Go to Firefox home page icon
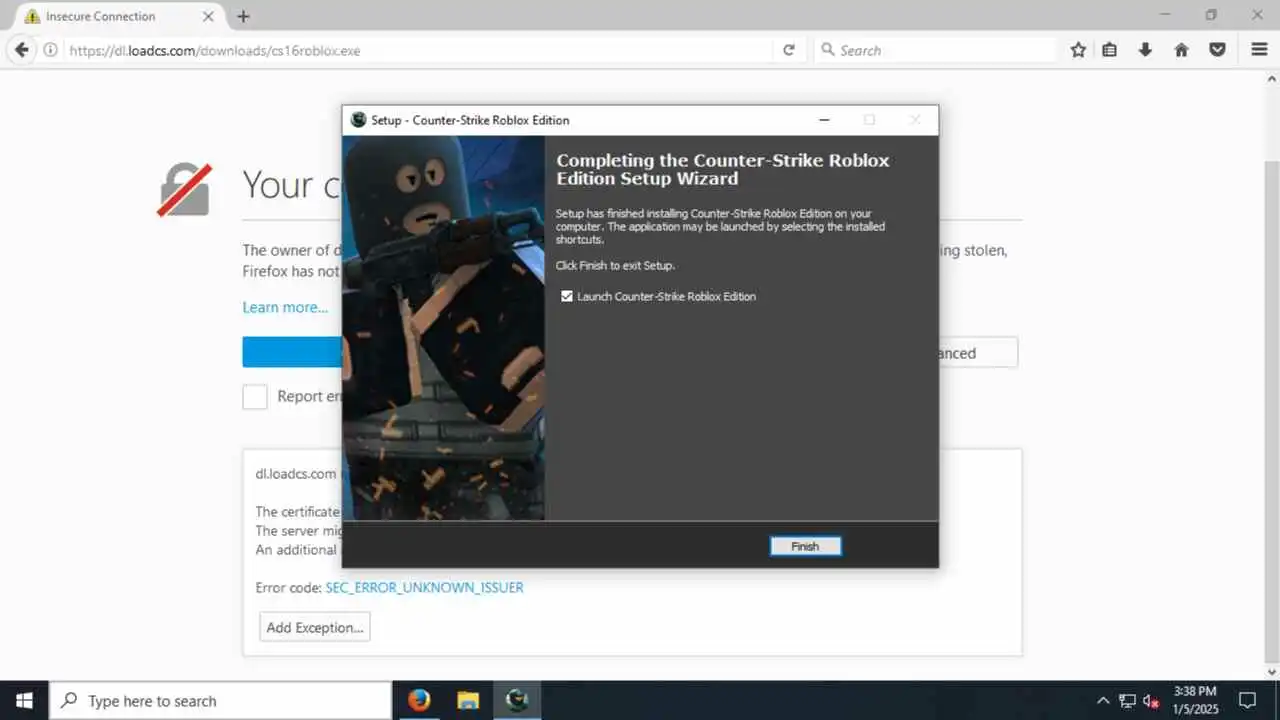 1181,50
